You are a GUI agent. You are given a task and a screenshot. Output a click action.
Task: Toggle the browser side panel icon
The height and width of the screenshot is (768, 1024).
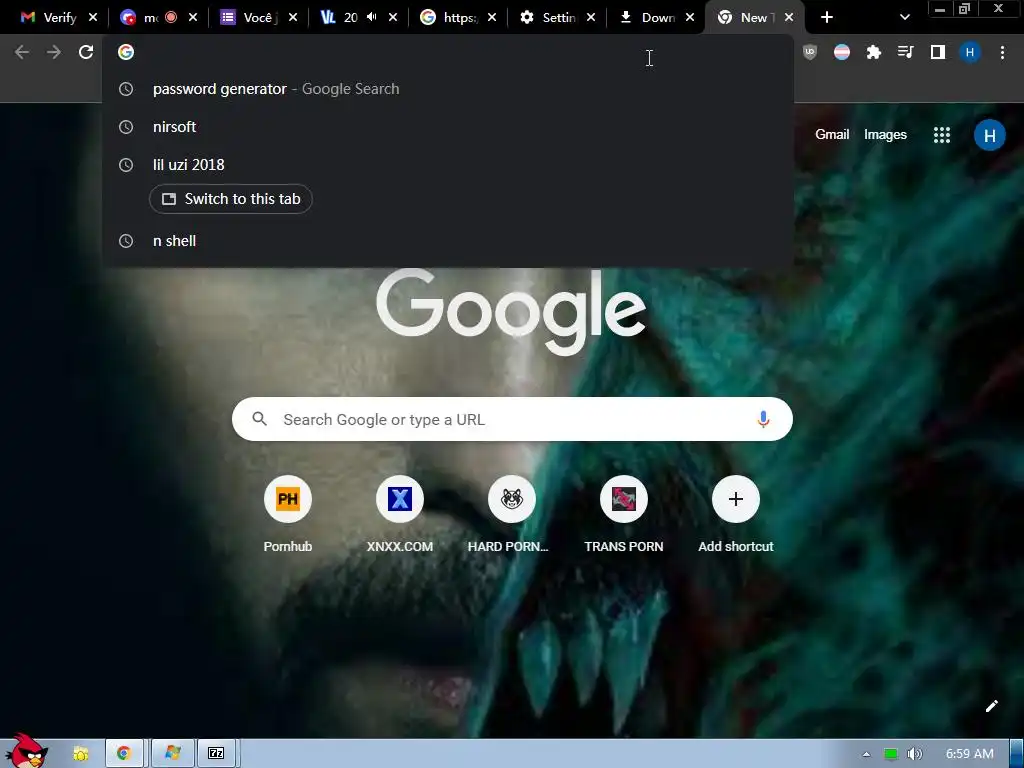[938, 52]
